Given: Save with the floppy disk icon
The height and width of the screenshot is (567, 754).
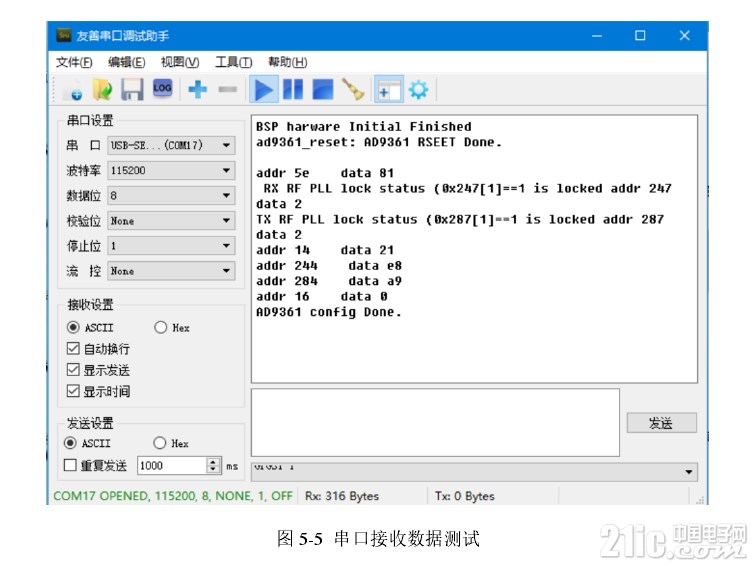Looking at the screenshot, I should pyautogui.click(x=132, y=90).
